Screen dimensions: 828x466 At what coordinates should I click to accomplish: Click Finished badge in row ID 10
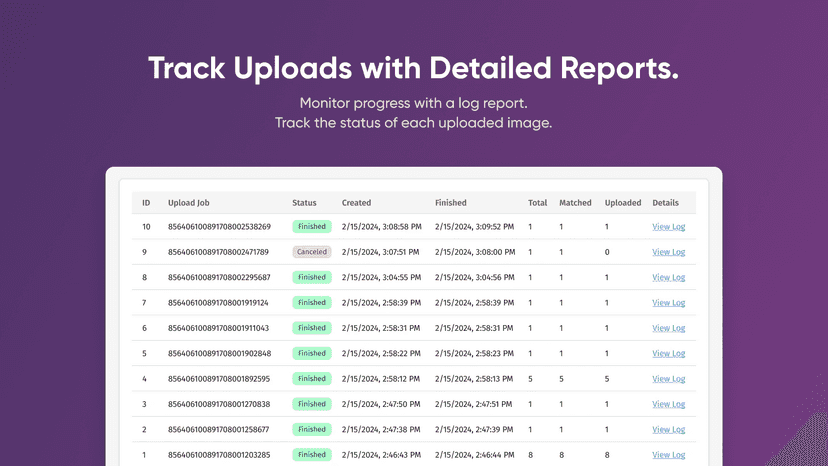pyautogui.click(x=312, y=227)
